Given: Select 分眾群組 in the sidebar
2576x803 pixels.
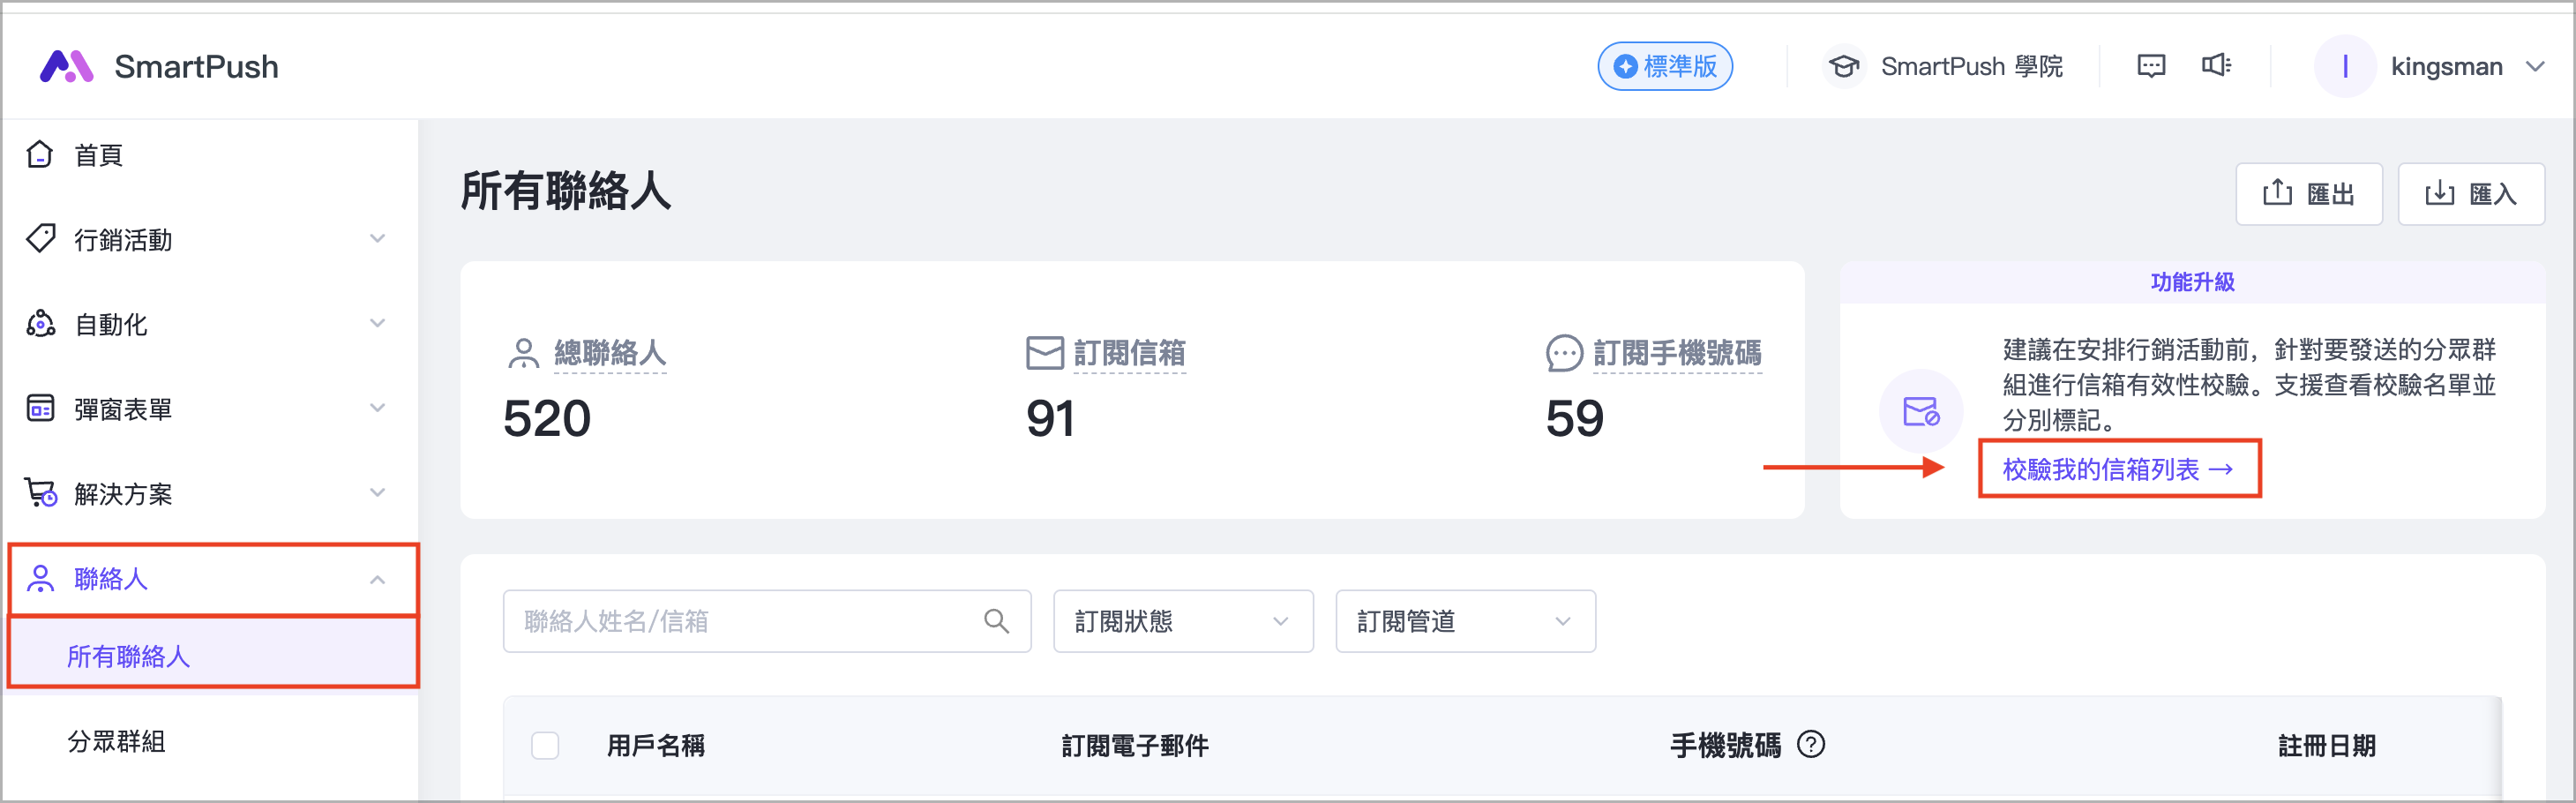Looking at the screenshot, I should (x=117, y=741).
